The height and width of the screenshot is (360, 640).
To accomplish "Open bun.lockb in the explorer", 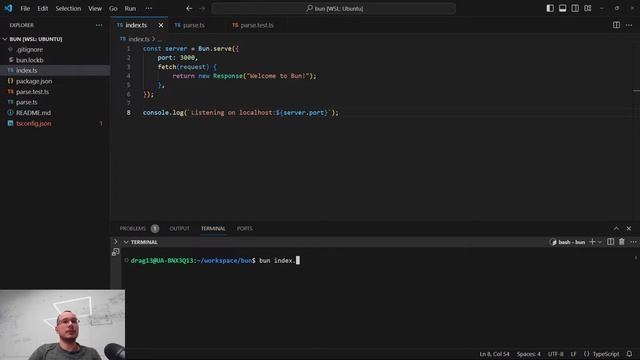I will pos(29,60).
